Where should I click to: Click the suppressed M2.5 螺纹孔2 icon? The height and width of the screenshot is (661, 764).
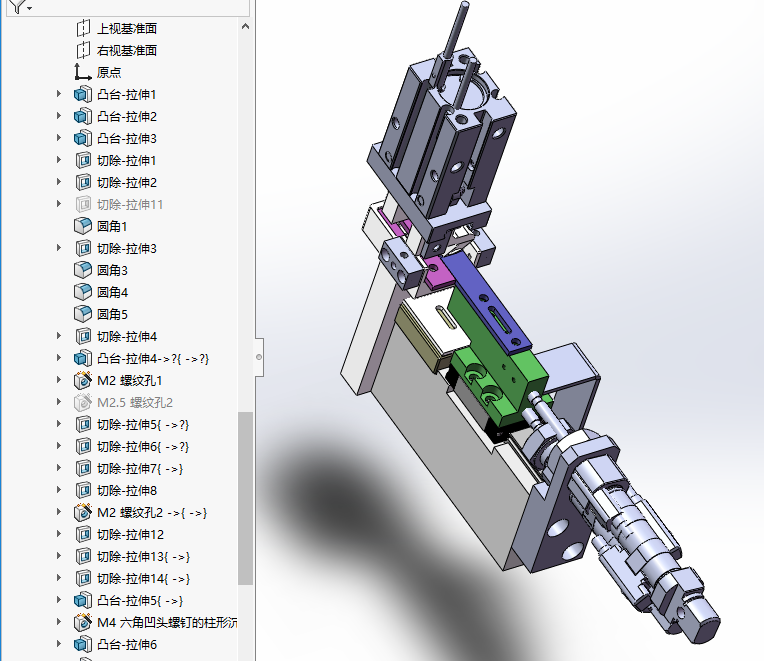pos(83,402)
